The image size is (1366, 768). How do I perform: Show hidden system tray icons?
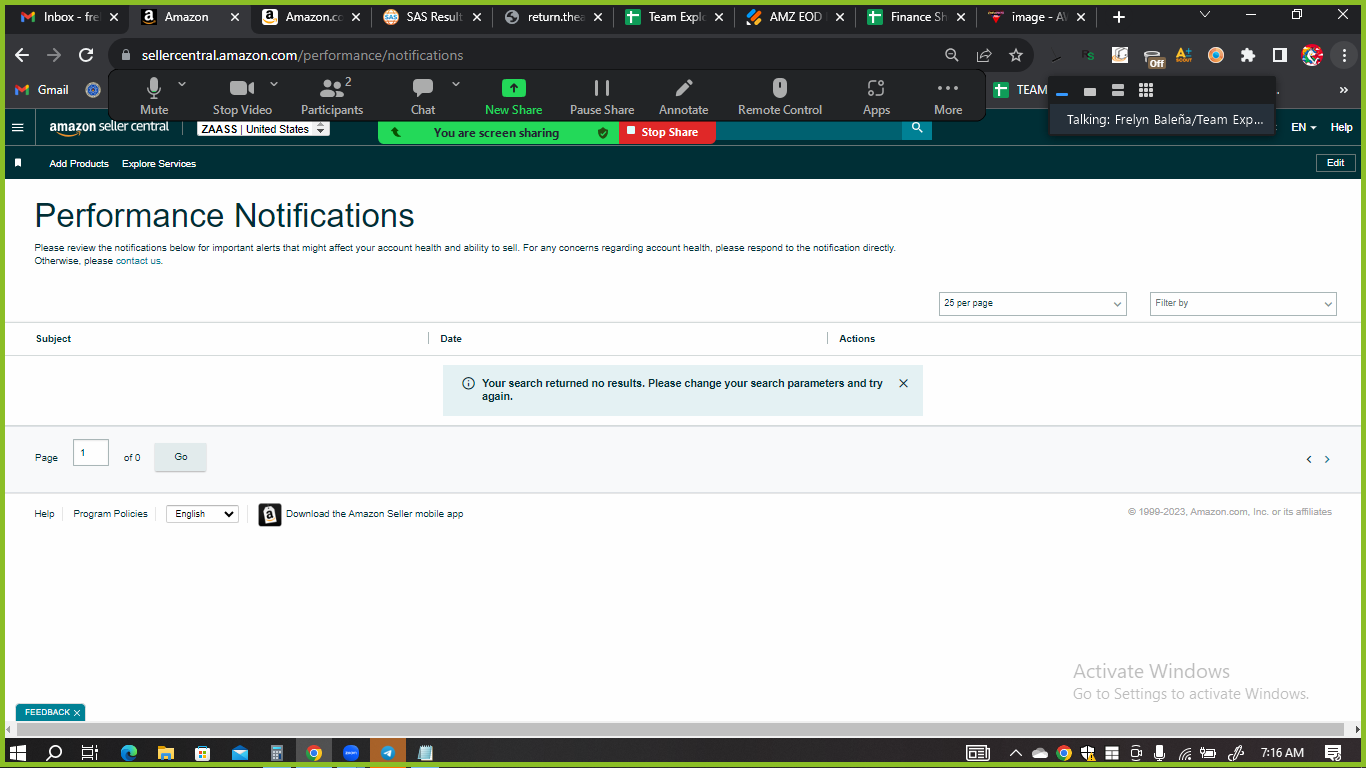point(1016,753)
